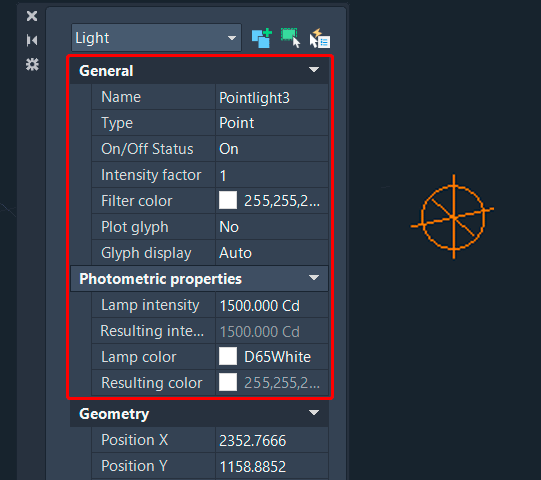Click the Select Objects icon
Image resolution: width=541 pixels, height=480 pixels.
pos(290,38)
